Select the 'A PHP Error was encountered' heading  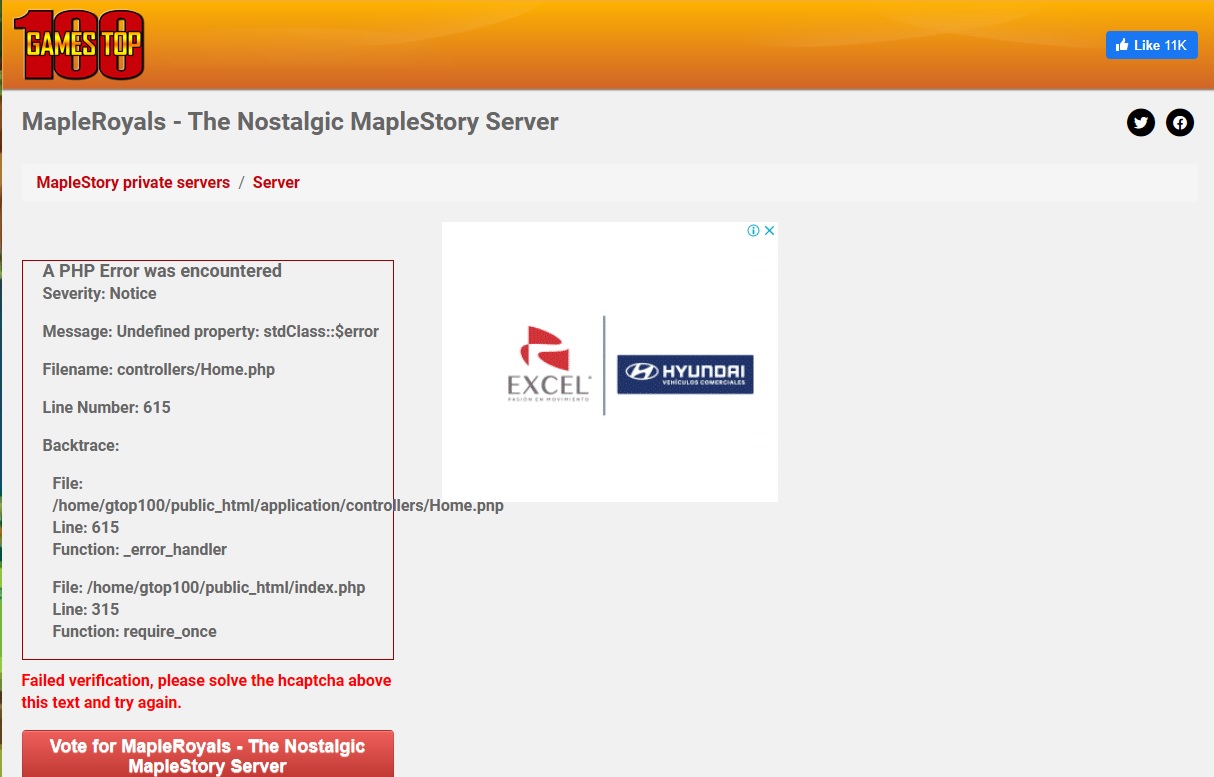click(x=162, y=271)
